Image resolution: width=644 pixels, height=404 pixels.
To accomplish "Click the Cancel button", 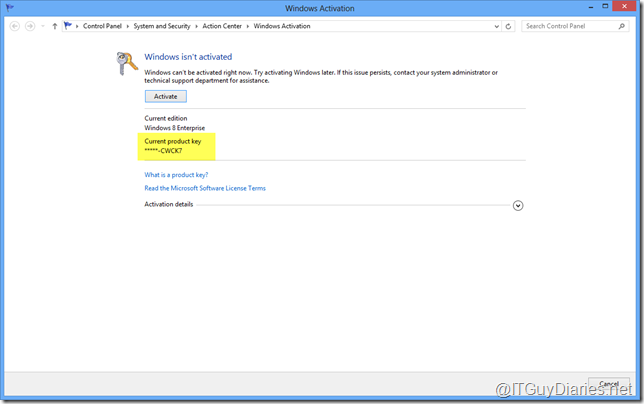I will pos(609,384).
